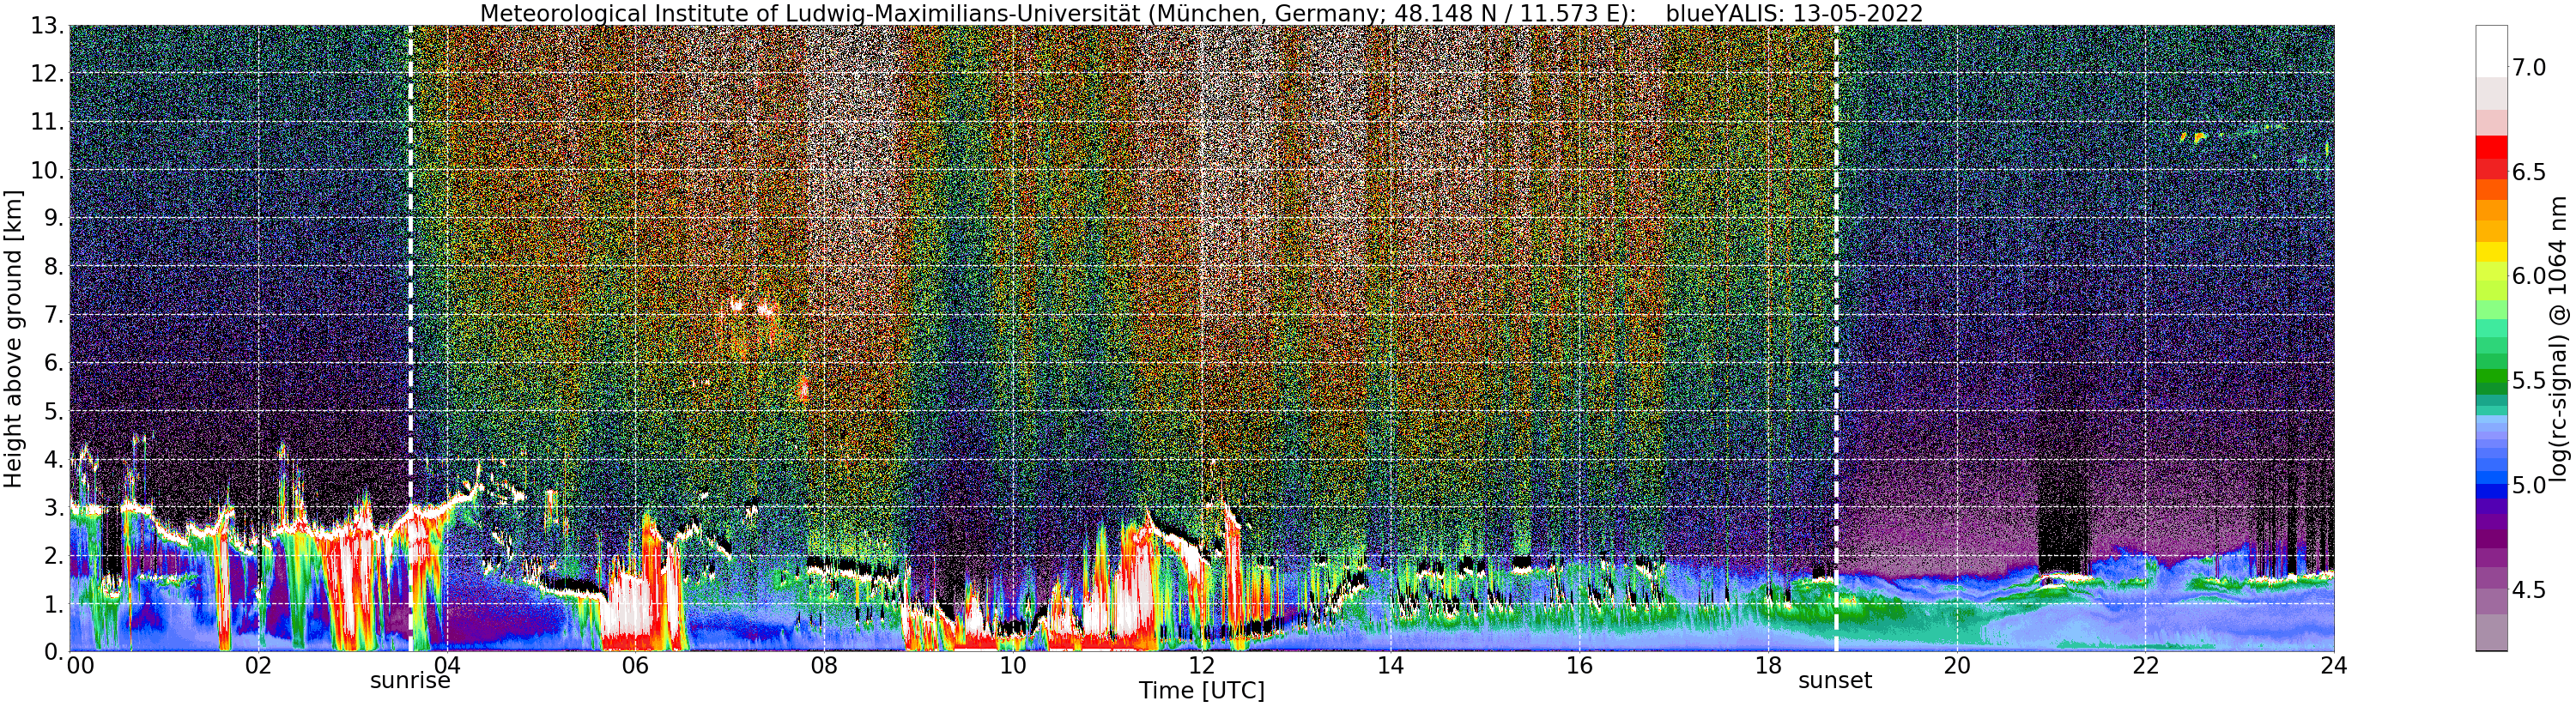Click the '2.' height axis tick label

coord(54,556)
